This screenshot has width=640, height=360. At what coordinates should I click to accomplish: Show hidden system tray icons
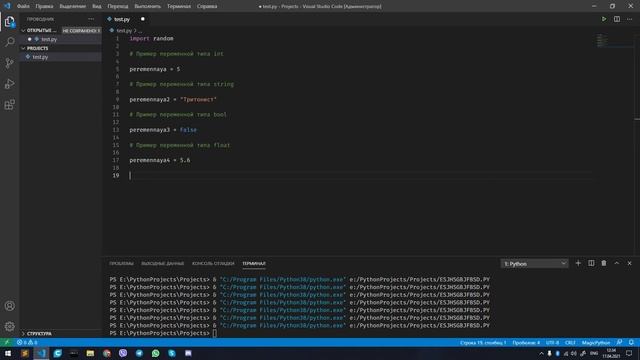[x=541, y=353]
